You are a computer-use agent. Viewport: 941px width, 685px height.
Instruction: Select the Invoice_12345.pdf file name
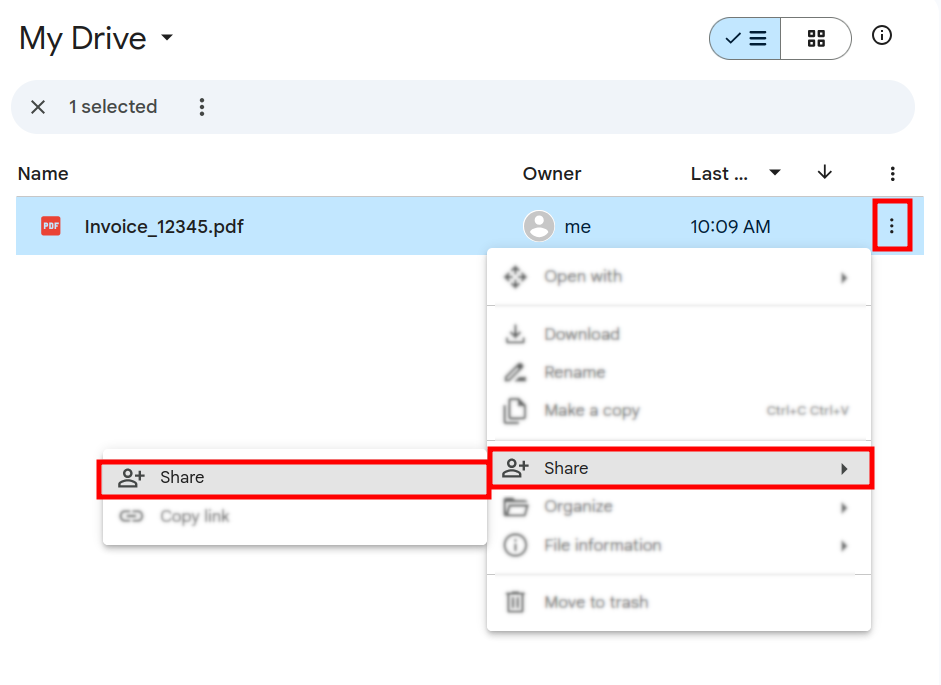164,227
